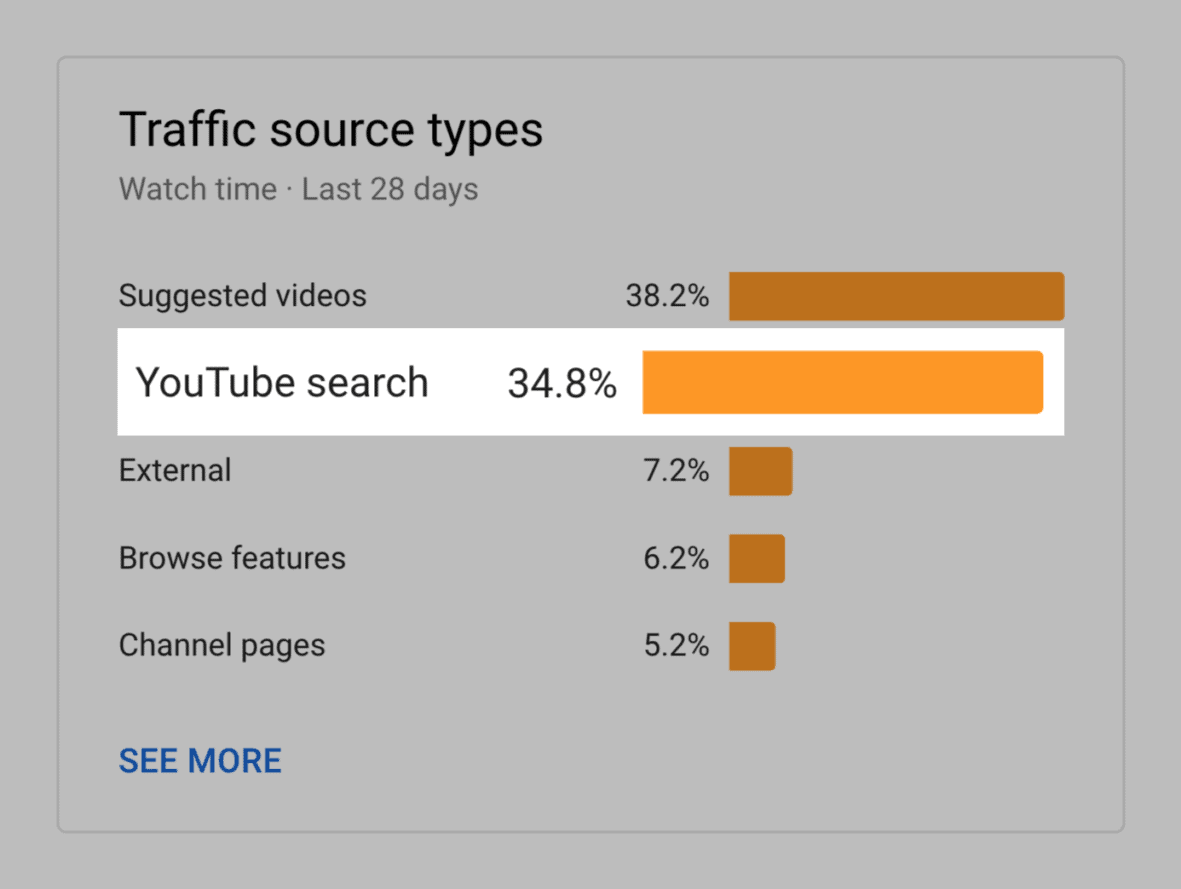
Task: Select the Channel pages label
Action: (222, 645)
